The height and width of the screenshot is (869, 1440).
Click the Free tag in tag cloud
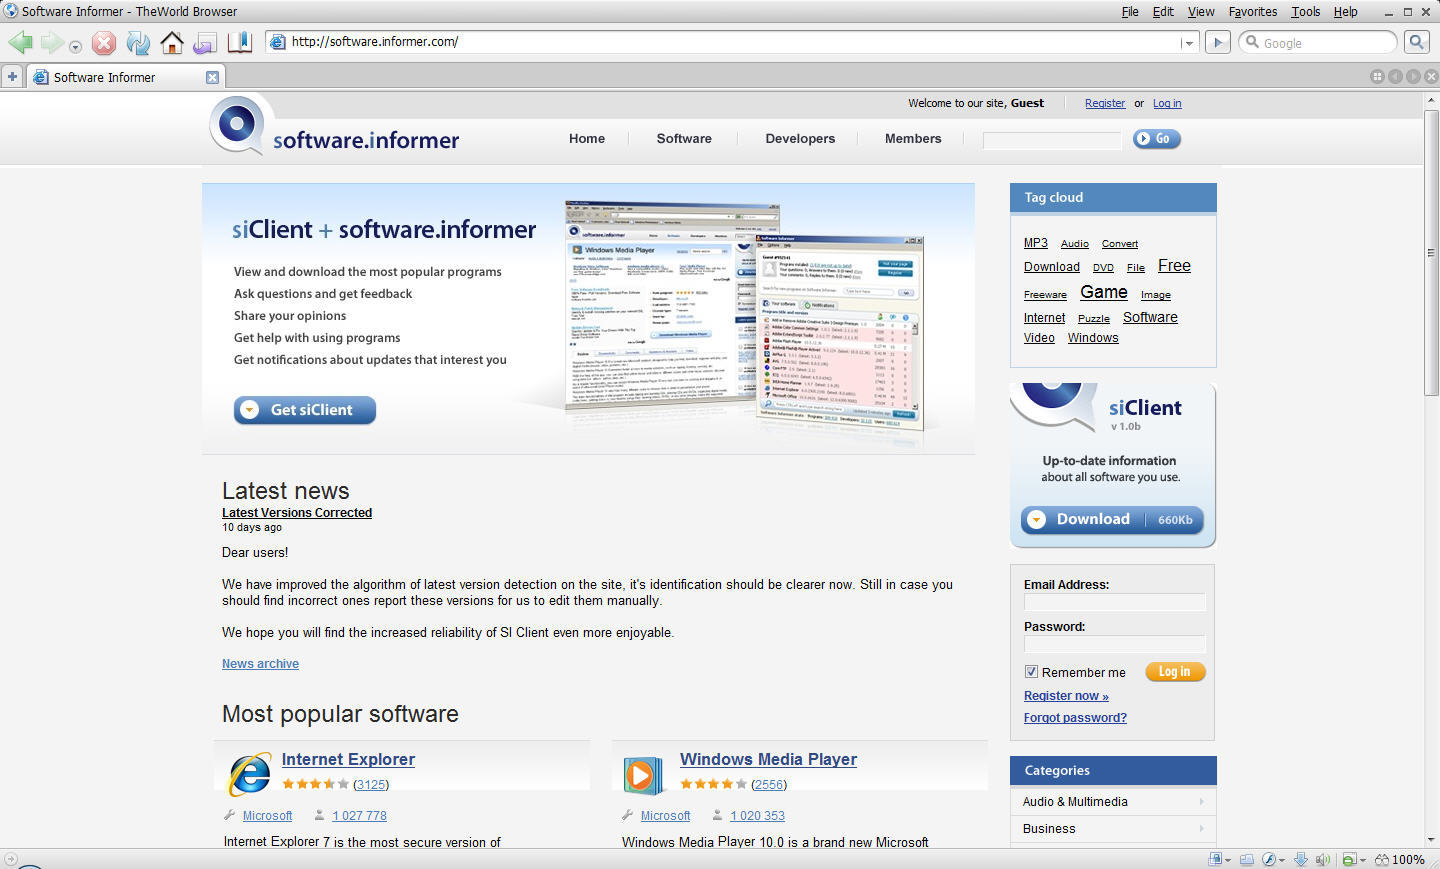click(1174, 266)
